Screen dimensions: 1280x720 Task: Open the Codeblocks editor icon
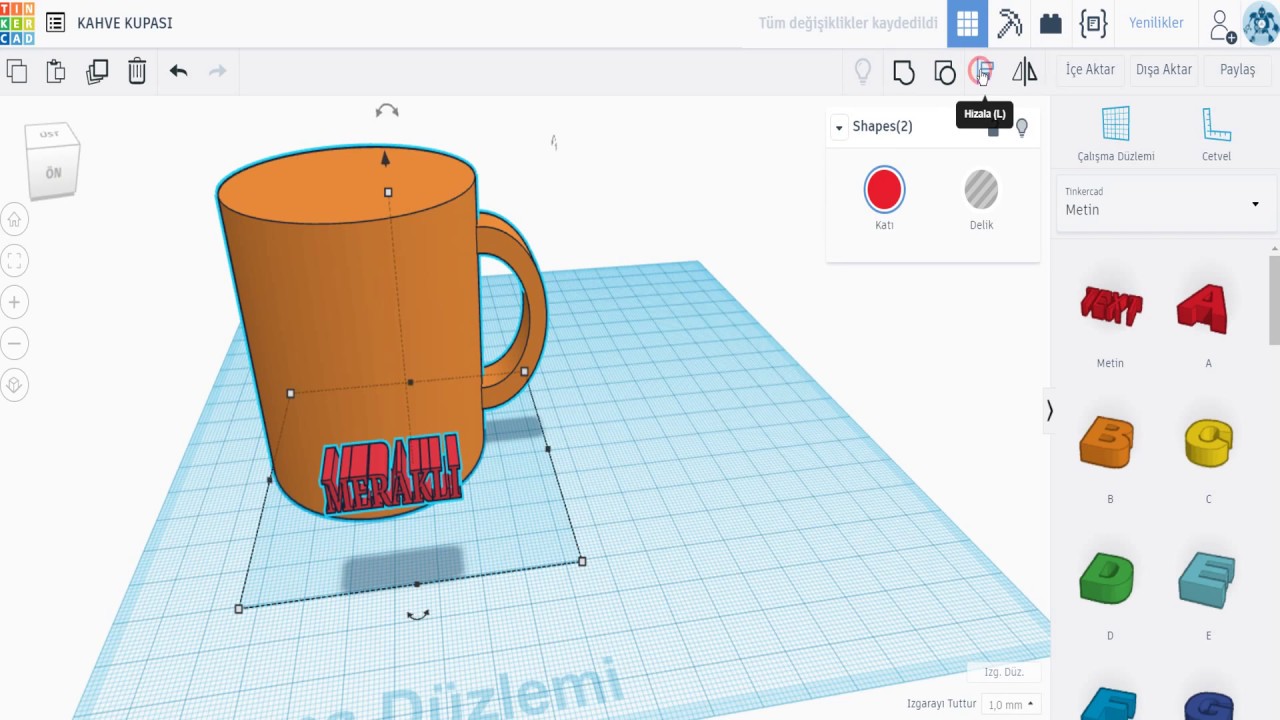click(1094, 23)
